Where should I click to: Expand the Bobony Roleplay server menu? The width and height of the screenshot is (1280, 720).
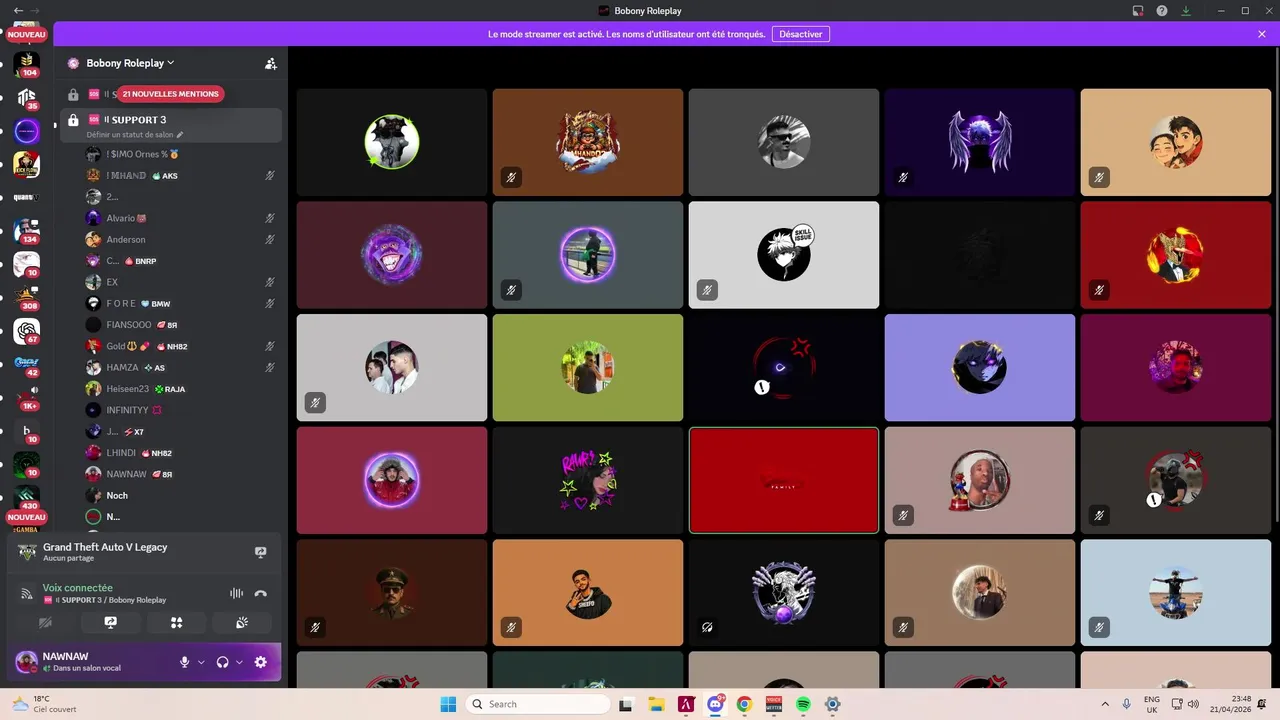point(130,63)
